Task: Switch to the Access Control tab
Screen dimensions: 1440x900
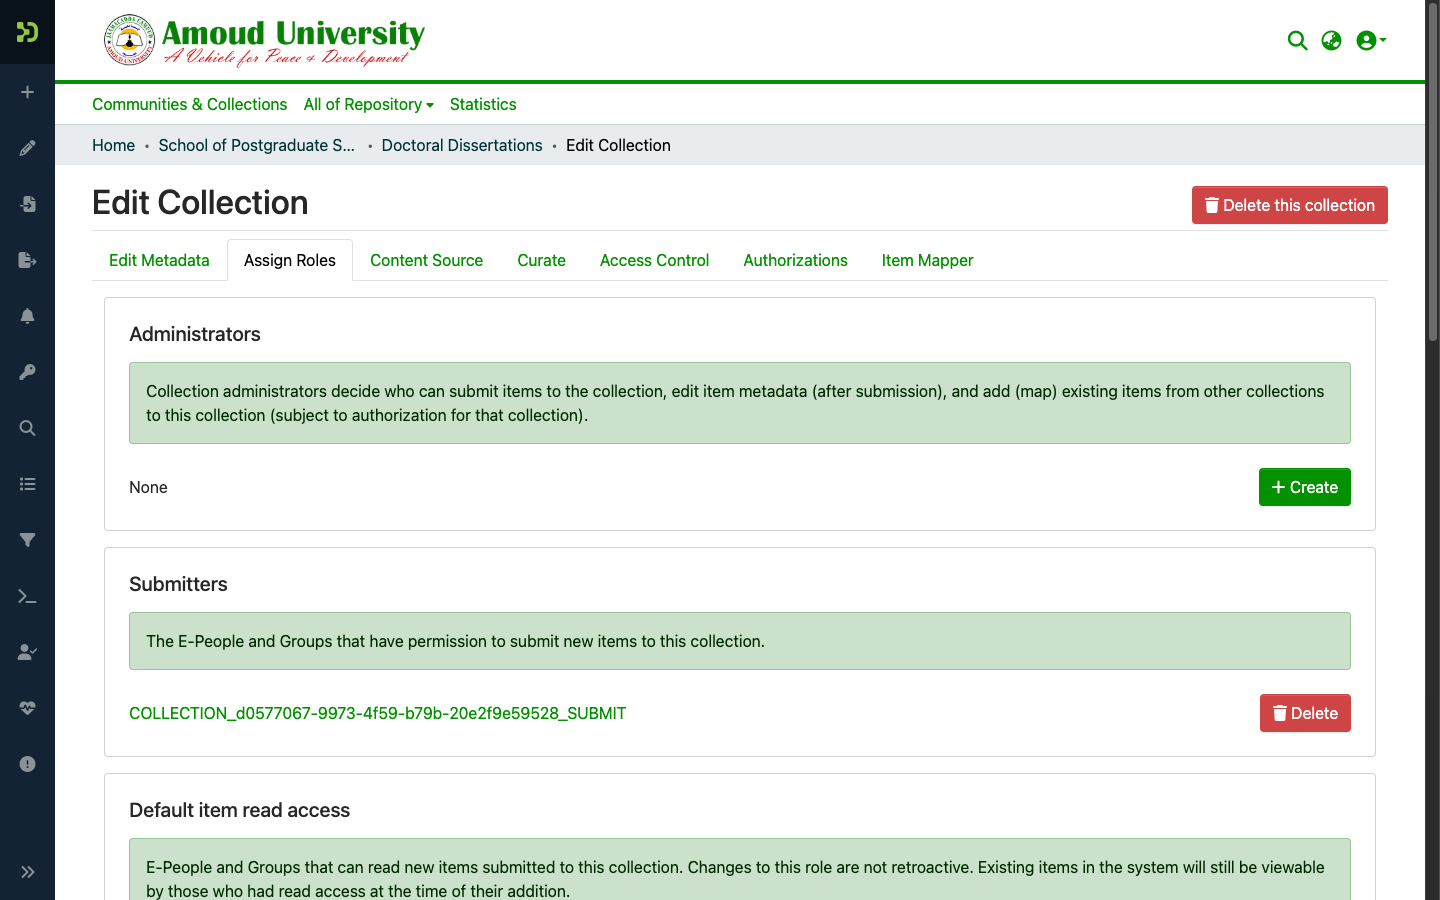Action: (x=654, y=260)
